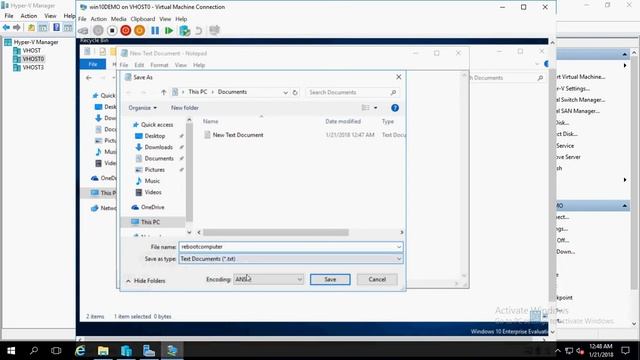640x360 pixels.
Task: Collapse the win10DEMO actions section
Action: coord(624,206)
